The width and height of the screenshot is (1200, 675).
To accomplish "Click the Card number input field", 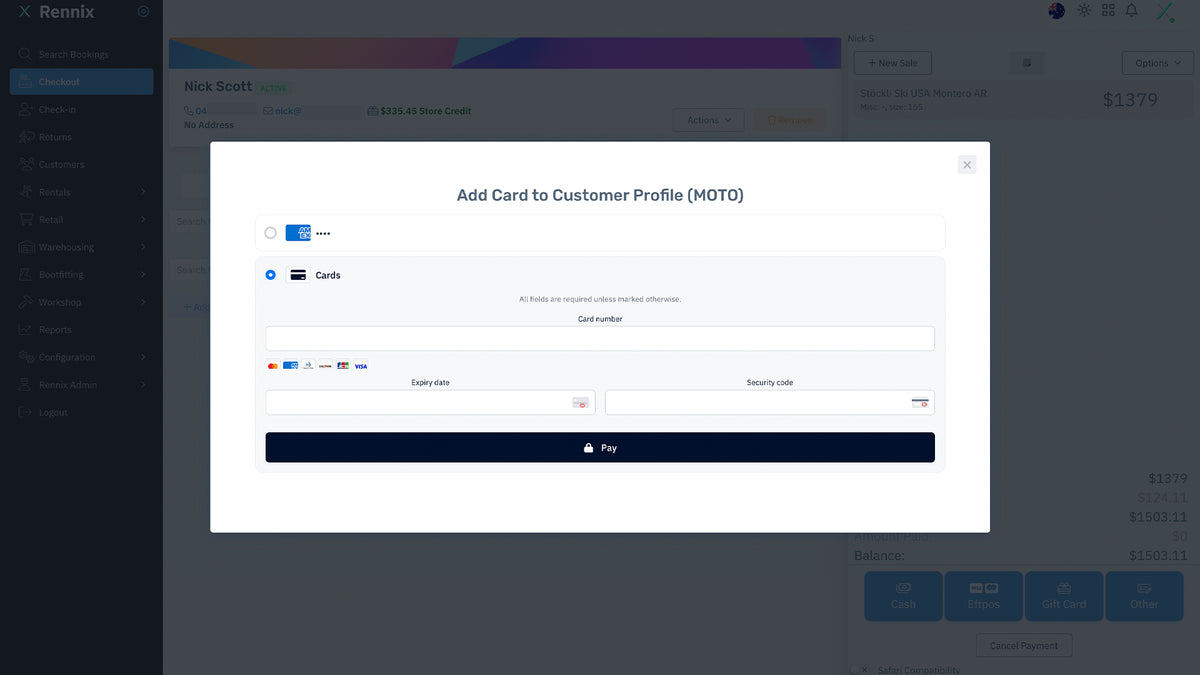I will [600, 338].
